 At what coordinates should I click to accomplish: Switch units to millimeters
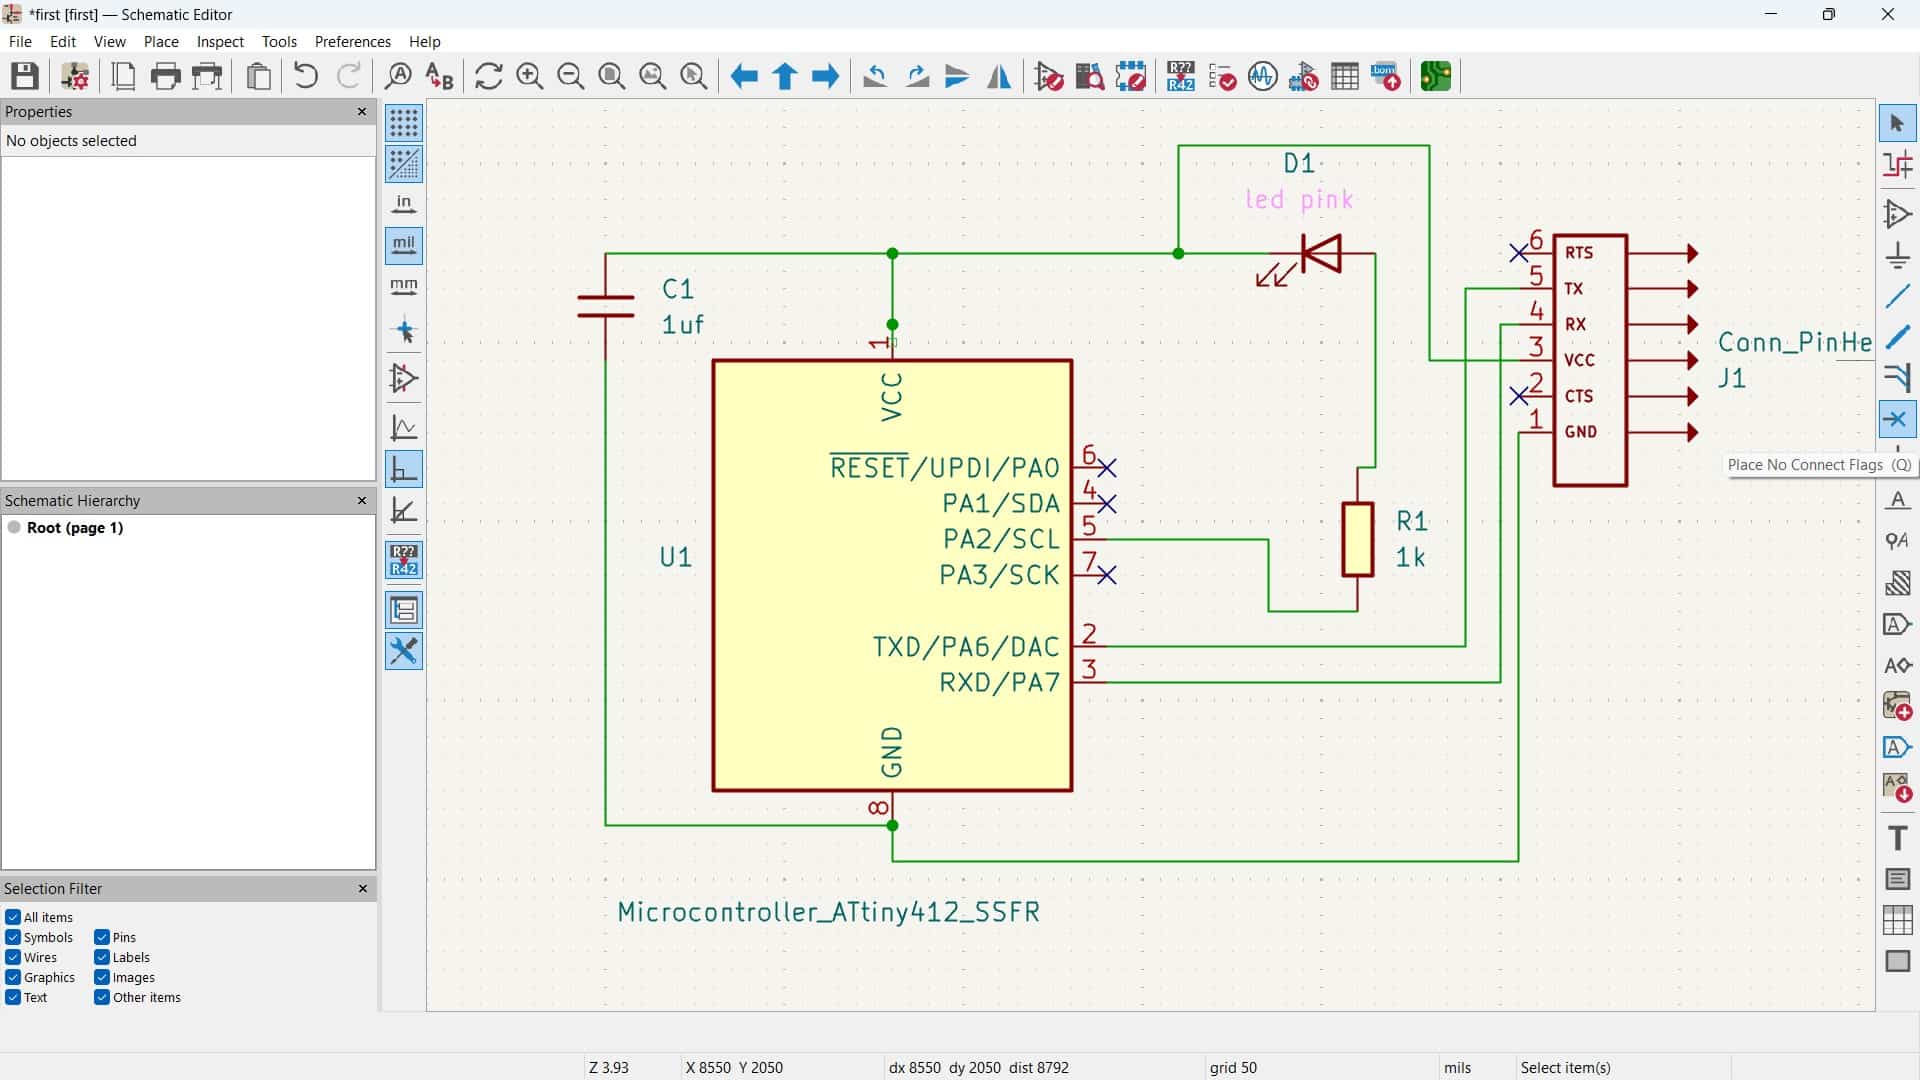404,287
